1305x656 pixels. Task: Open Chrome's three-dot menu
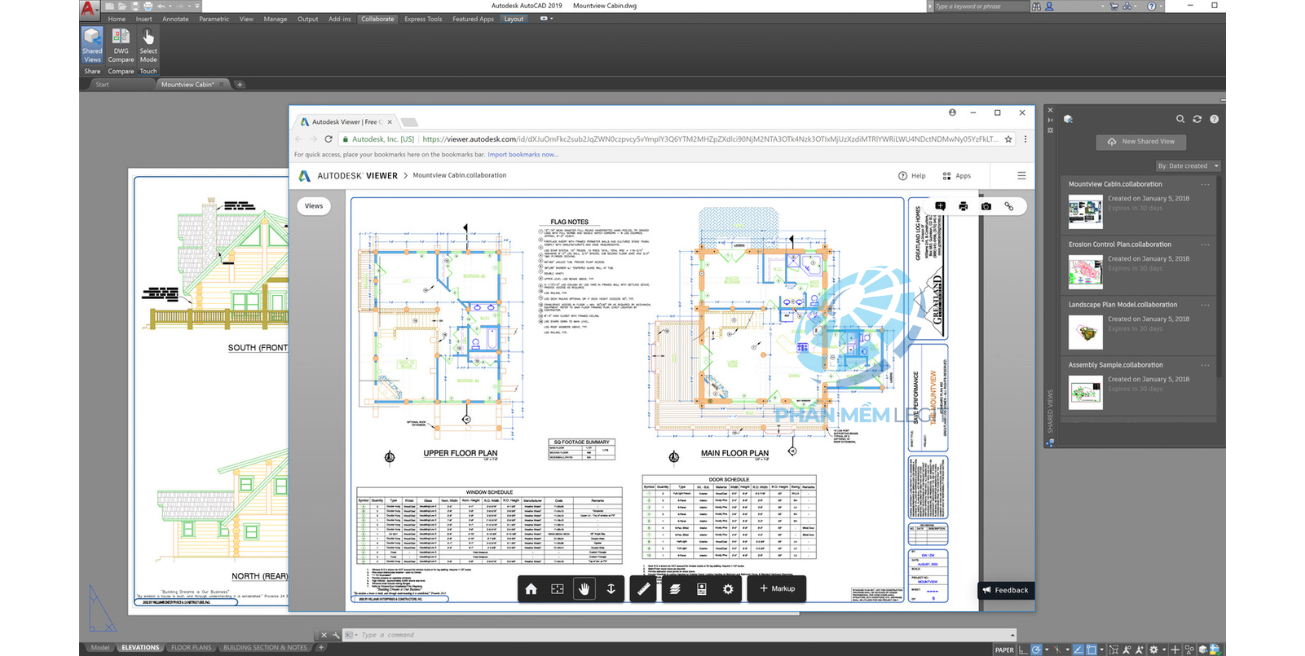1025,139
